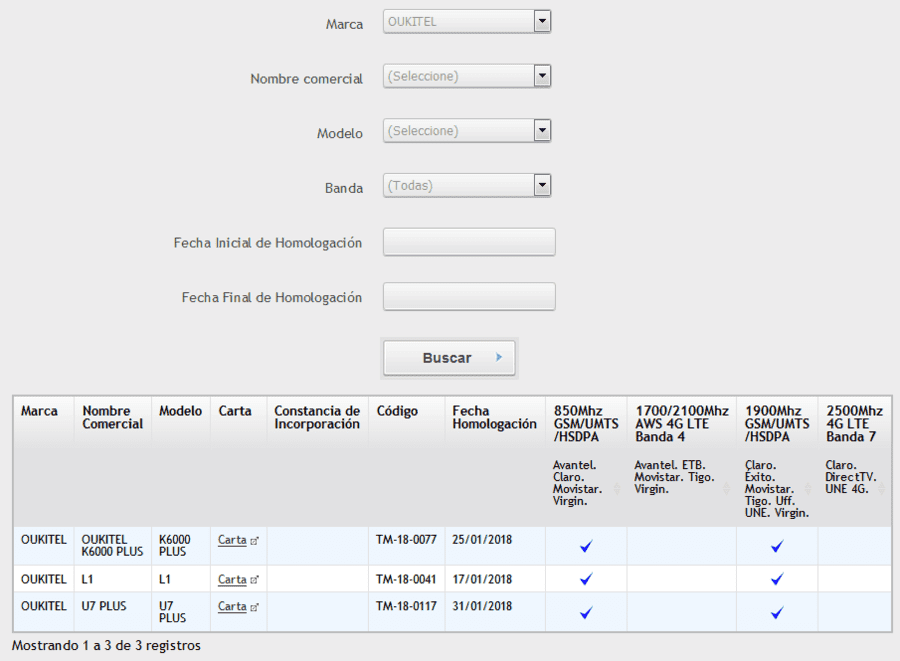The height and width of the screenshot is (661, 900).
Task: Open the Banda dropdown set to Todas
Action: click(x=467, y=185)
